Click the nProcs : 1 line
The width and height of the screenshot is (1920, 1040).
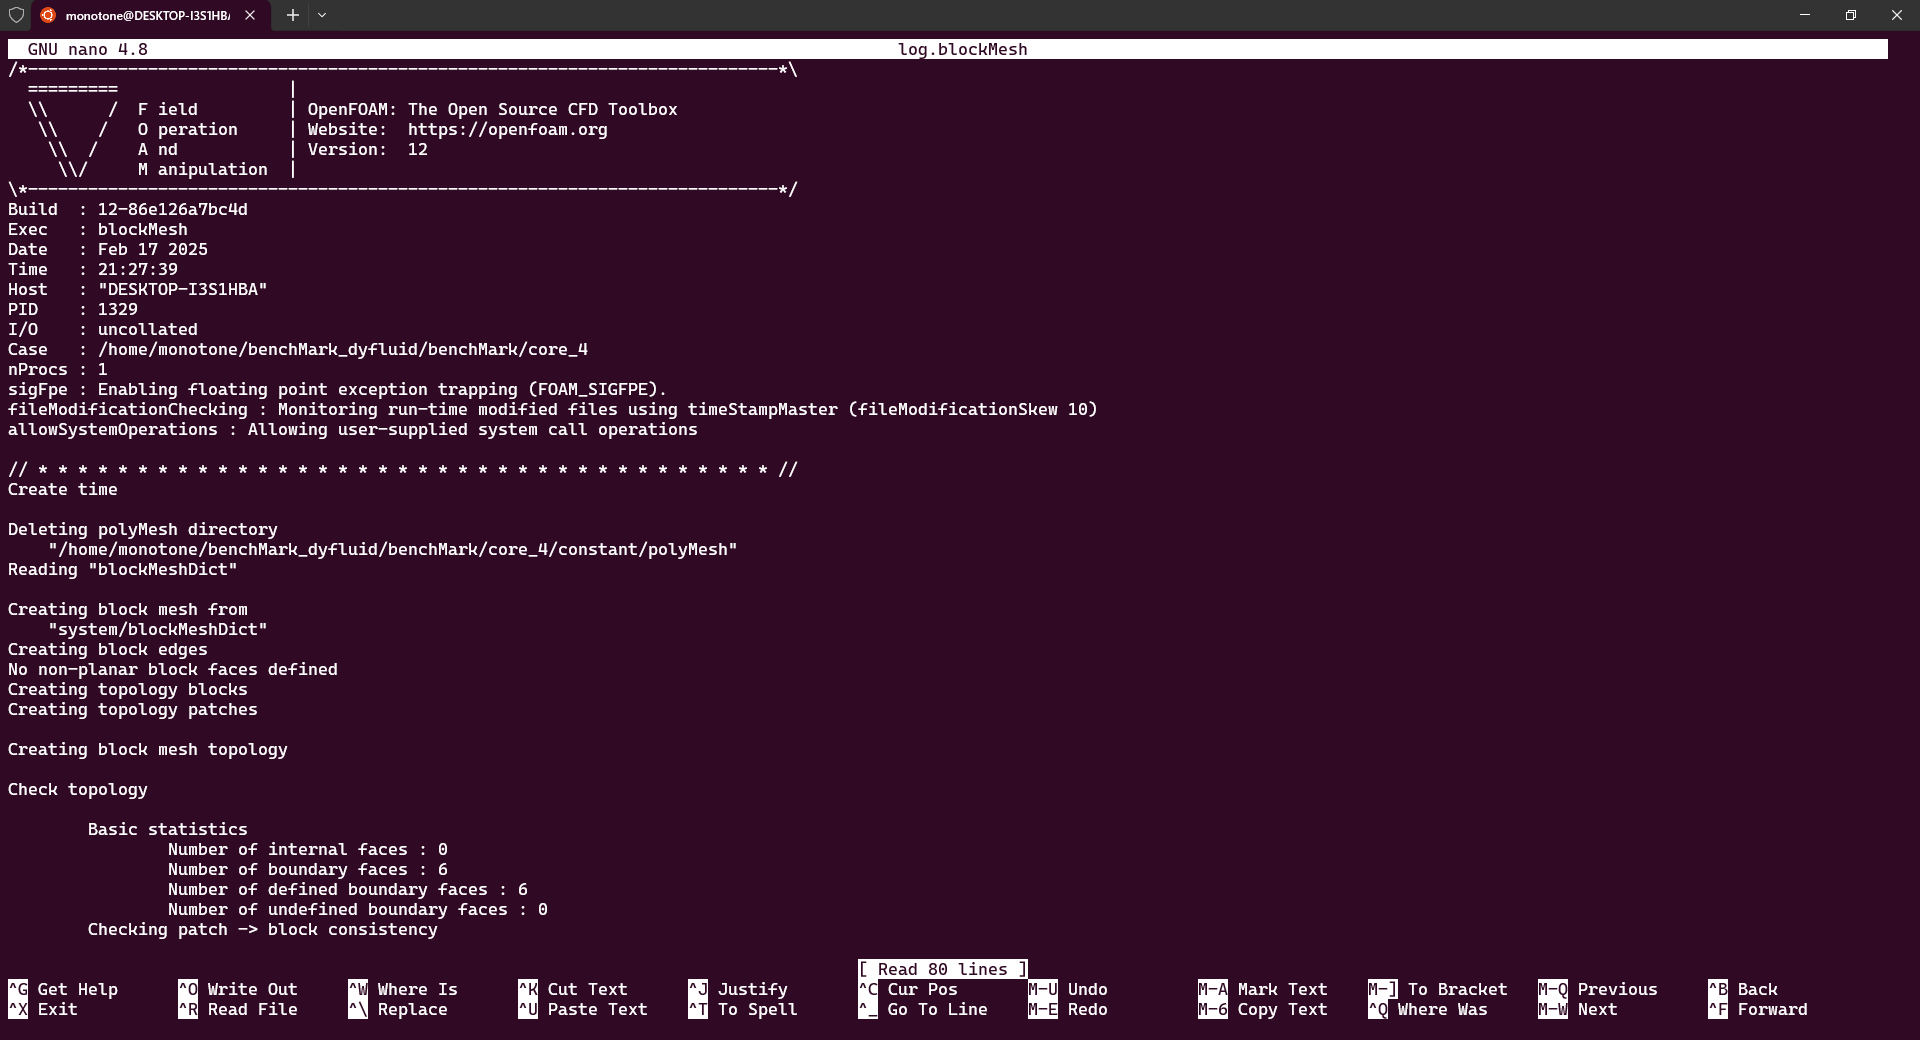58,369
